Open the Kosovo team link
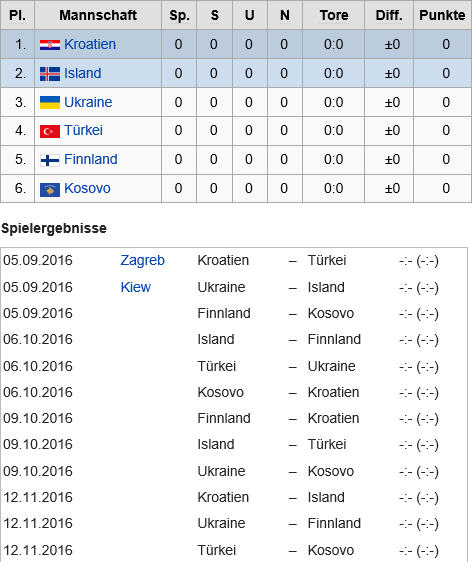 87,189
